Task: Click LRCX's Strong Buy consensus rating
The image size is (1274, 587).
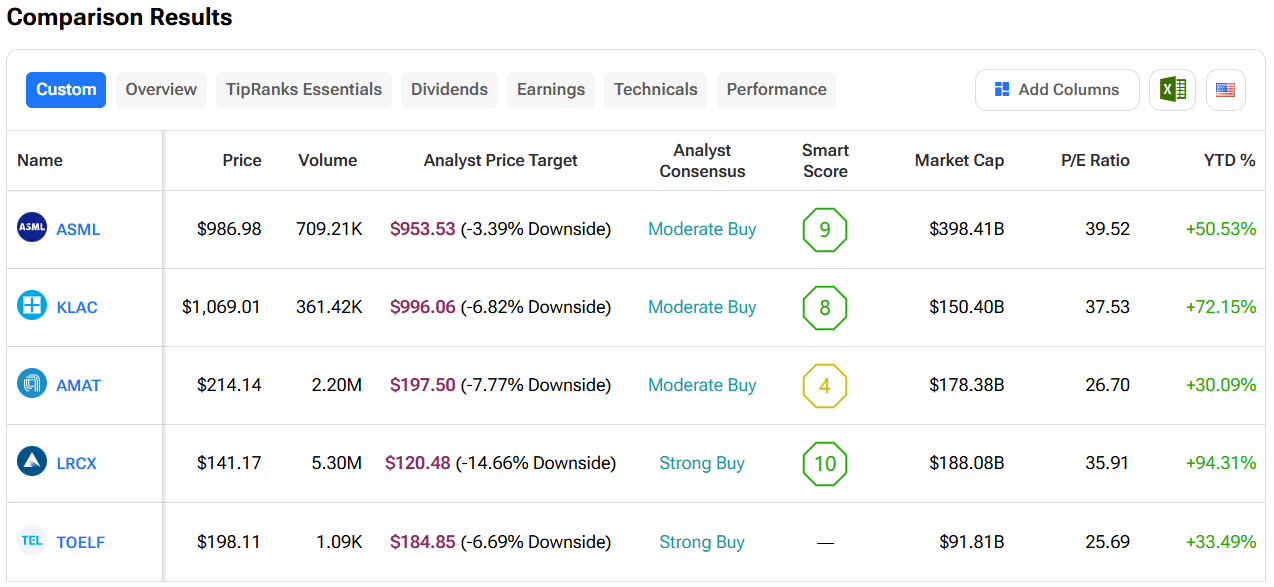Action: pos(701,463)
